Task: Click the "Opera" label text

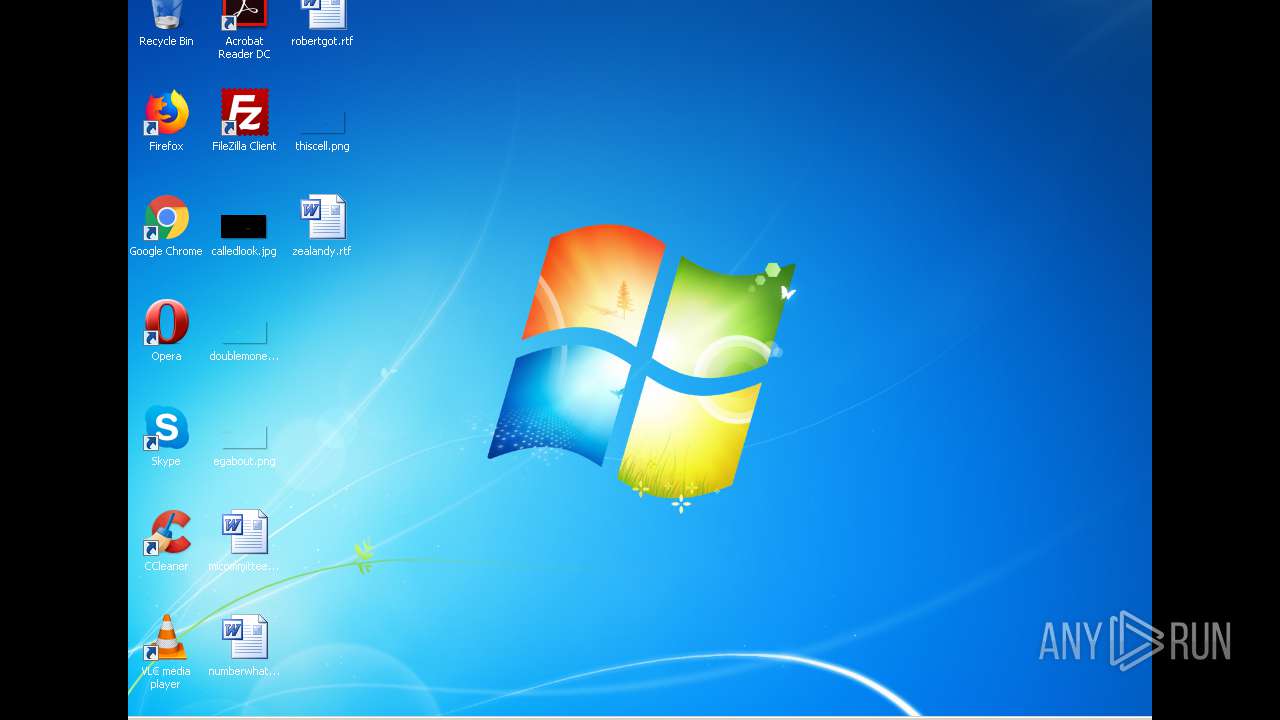Action: pyautogui.click(x=166, y=356)
